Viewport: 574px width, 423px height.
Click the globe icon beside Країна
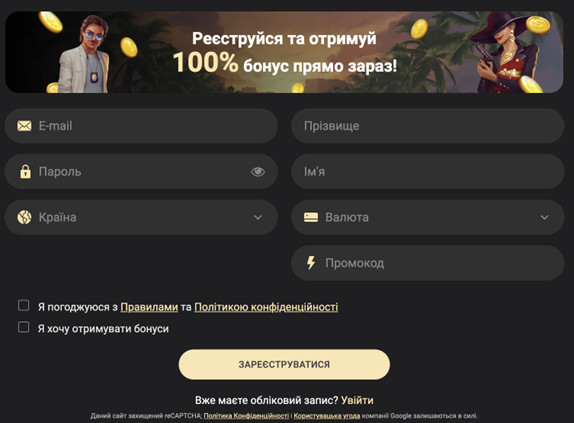(x=24, y=217)
